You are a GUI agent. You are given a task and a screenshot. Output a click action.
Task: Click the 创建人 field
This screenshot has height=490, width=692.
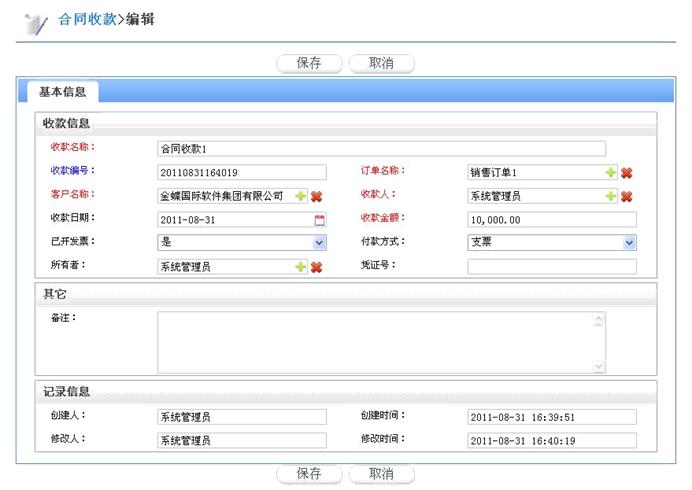click(242, 417)
